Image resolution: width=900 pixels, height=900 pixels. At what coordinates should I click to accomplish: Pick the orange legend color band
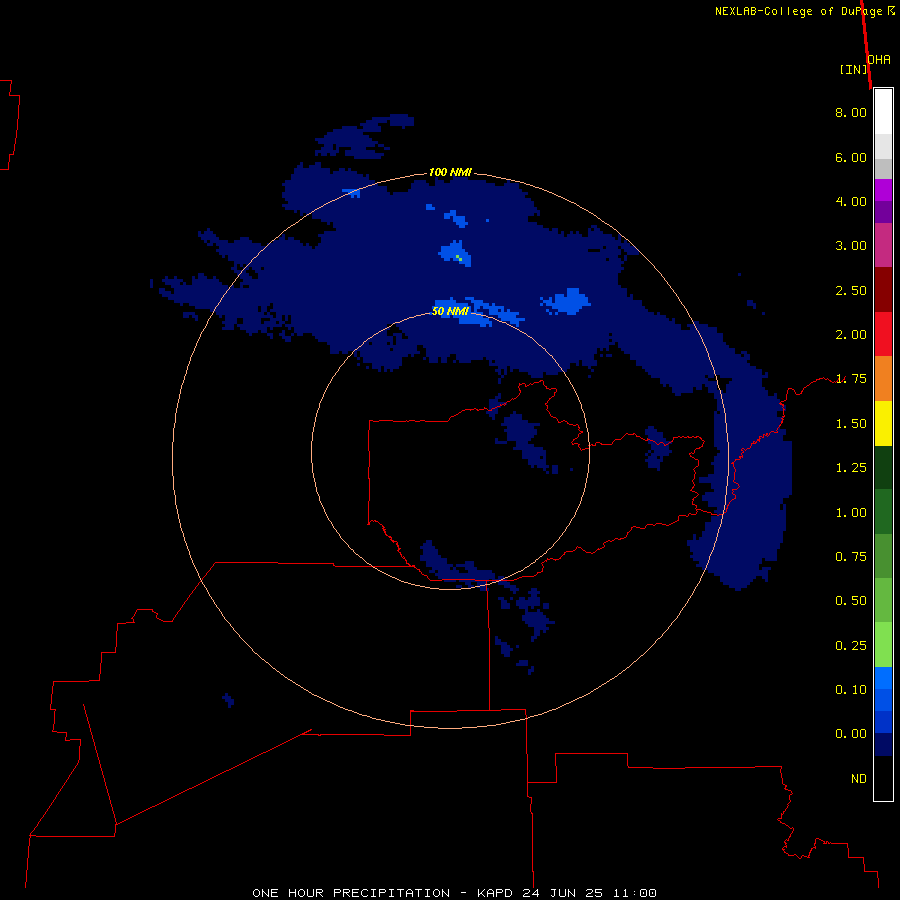click(883, 378)
